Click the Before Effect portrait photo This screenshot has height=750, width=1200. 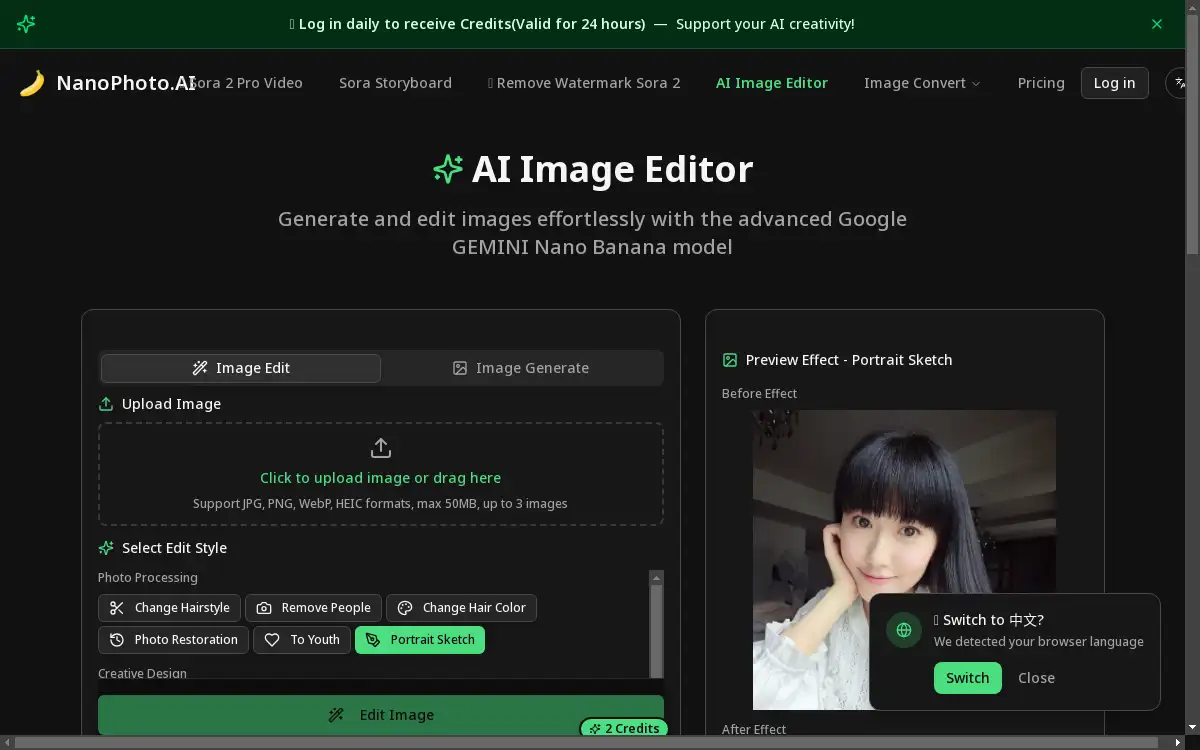(904, 560)
